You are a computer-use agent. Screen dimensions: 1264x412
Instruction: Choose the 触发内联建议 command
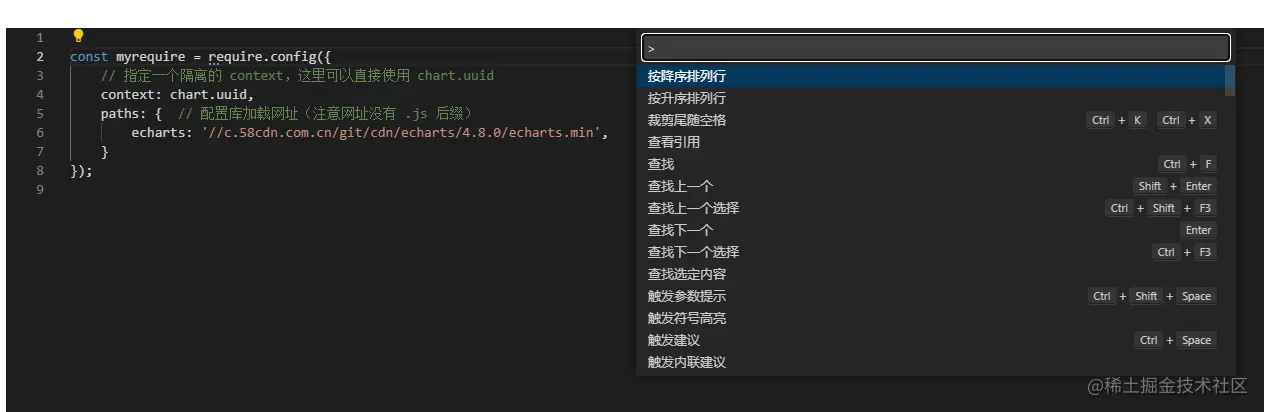[931, 362]
